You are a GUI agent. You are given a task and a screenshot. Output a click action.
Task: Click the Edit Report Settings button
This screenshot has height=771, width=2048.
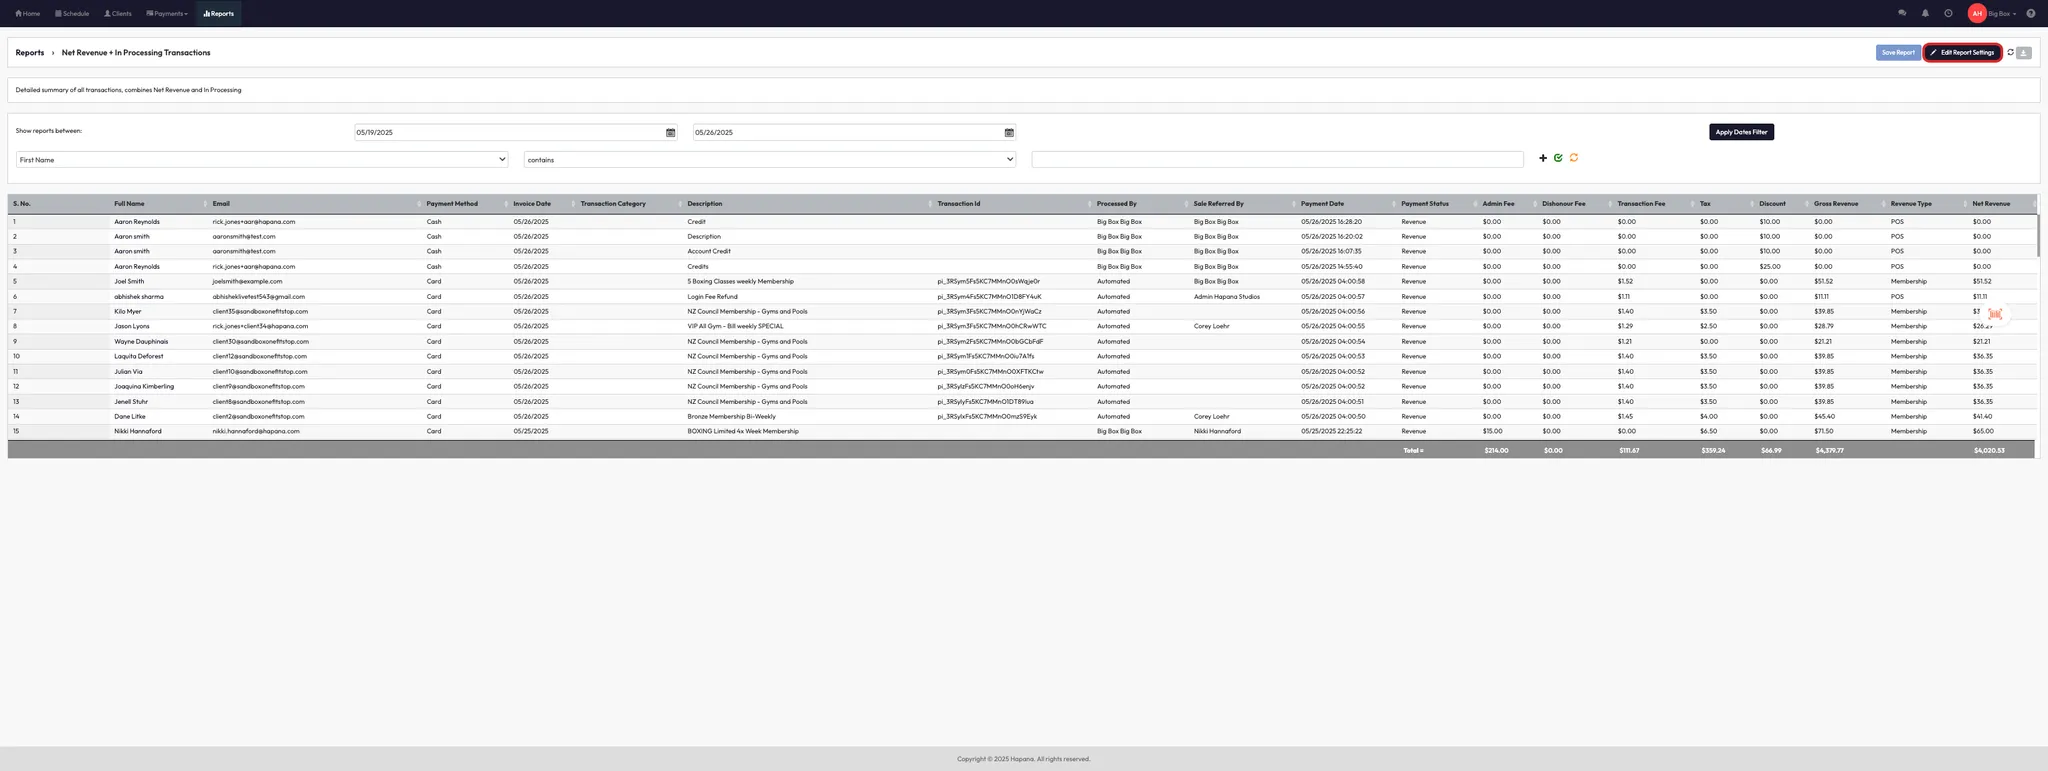coord(1962,53)
